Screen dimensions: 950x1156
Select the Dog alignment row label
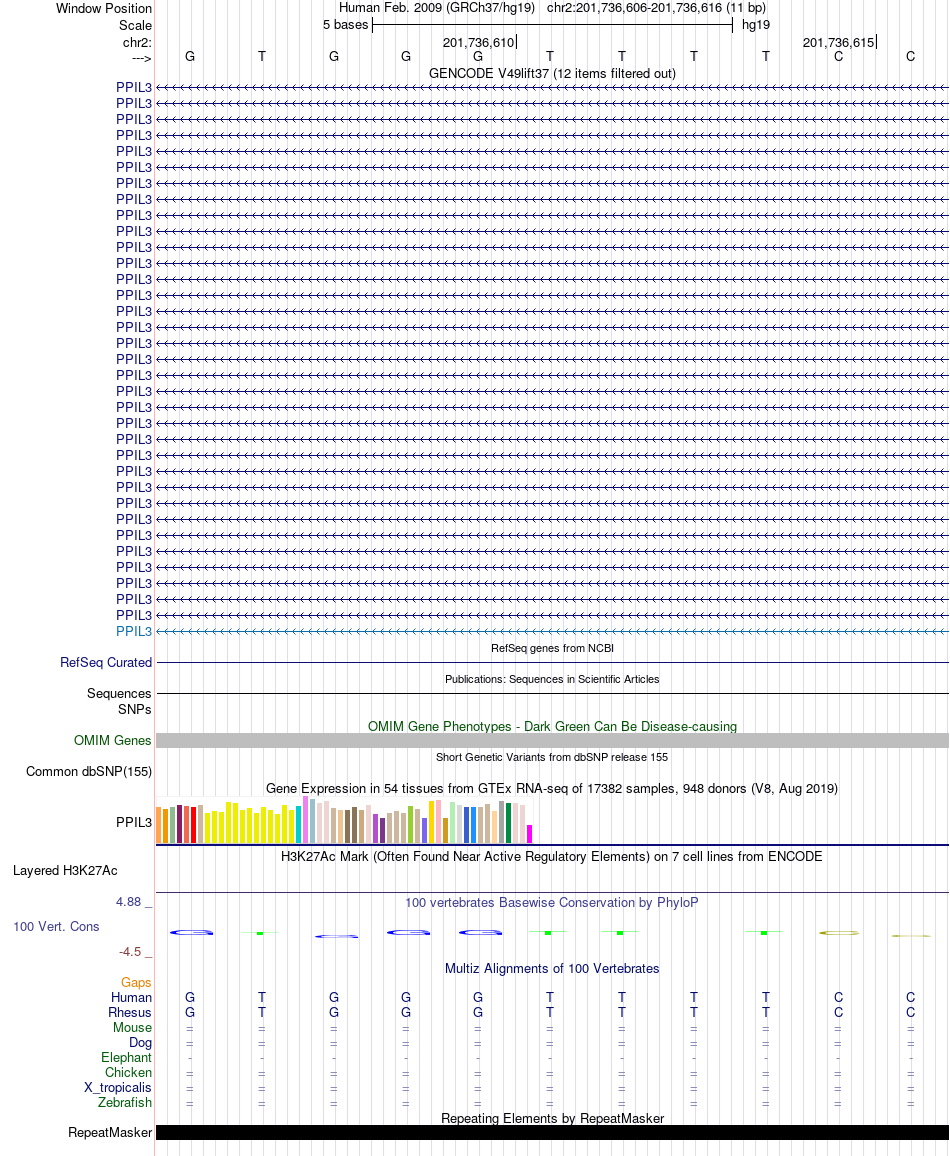pyautogui.click(x=140, y=1042)
